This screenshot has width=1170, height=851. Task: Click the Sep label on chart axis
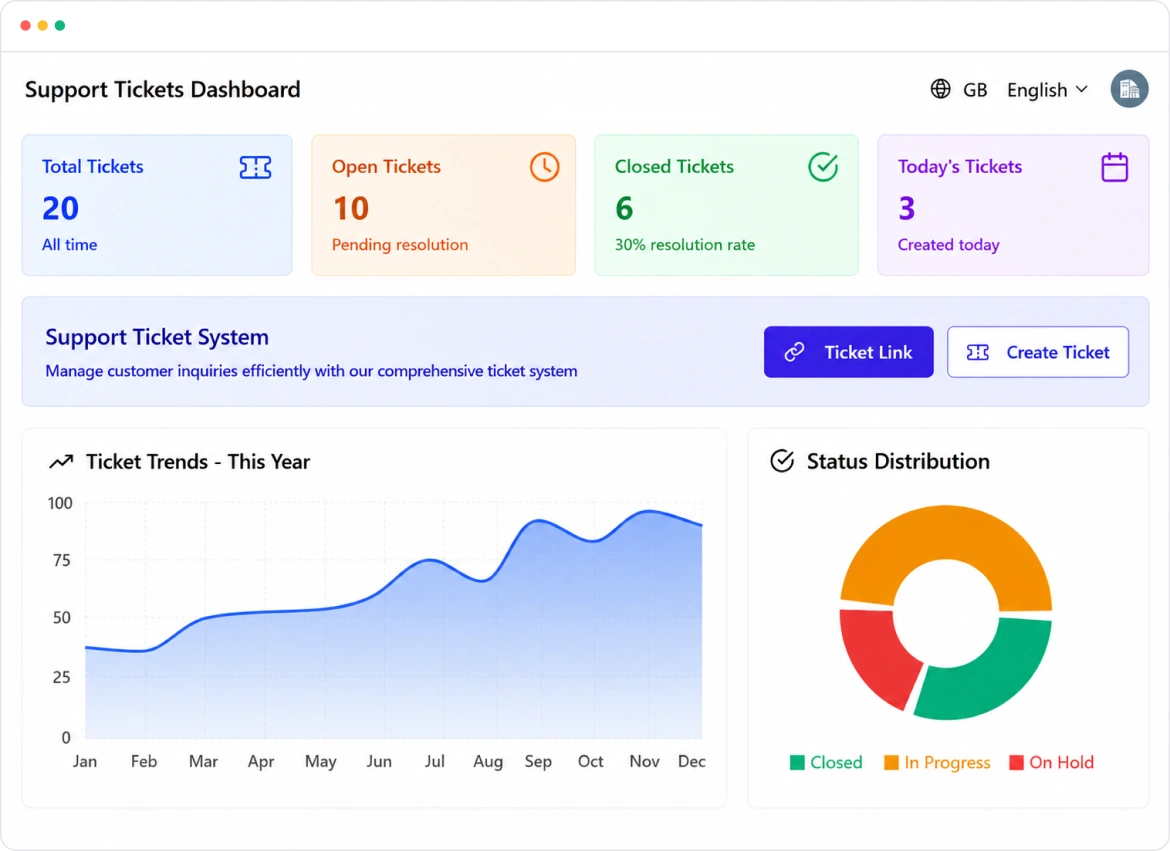538,761
